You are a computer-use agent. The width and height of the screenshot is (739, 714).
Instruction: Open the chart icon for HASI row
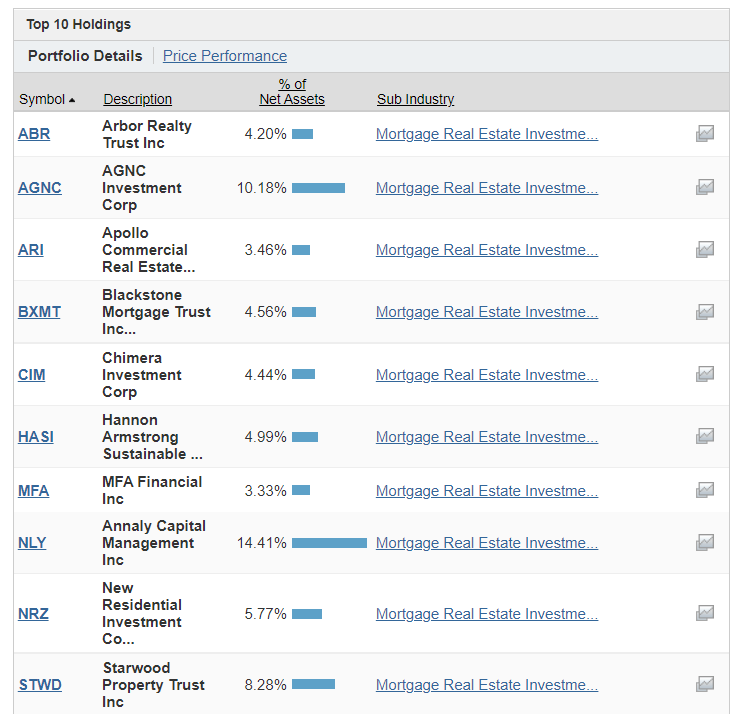(x=705, y=437)
